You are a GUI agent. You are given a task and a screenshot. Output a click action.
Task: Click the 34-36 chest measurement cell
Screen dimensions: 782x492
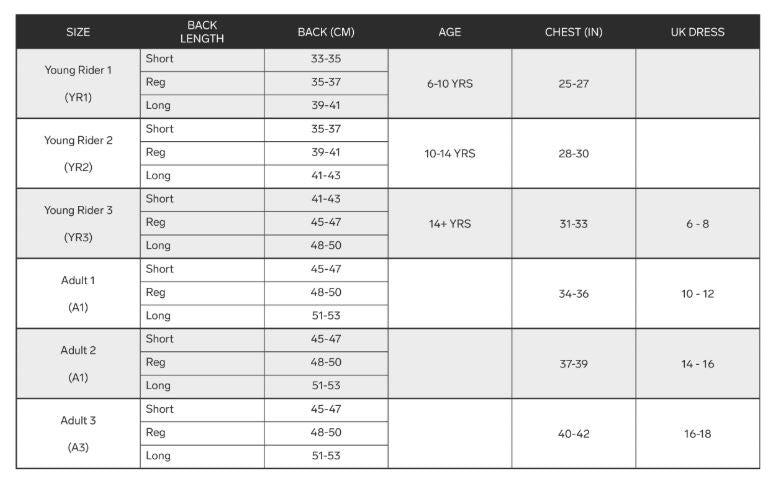pos(573,294)
